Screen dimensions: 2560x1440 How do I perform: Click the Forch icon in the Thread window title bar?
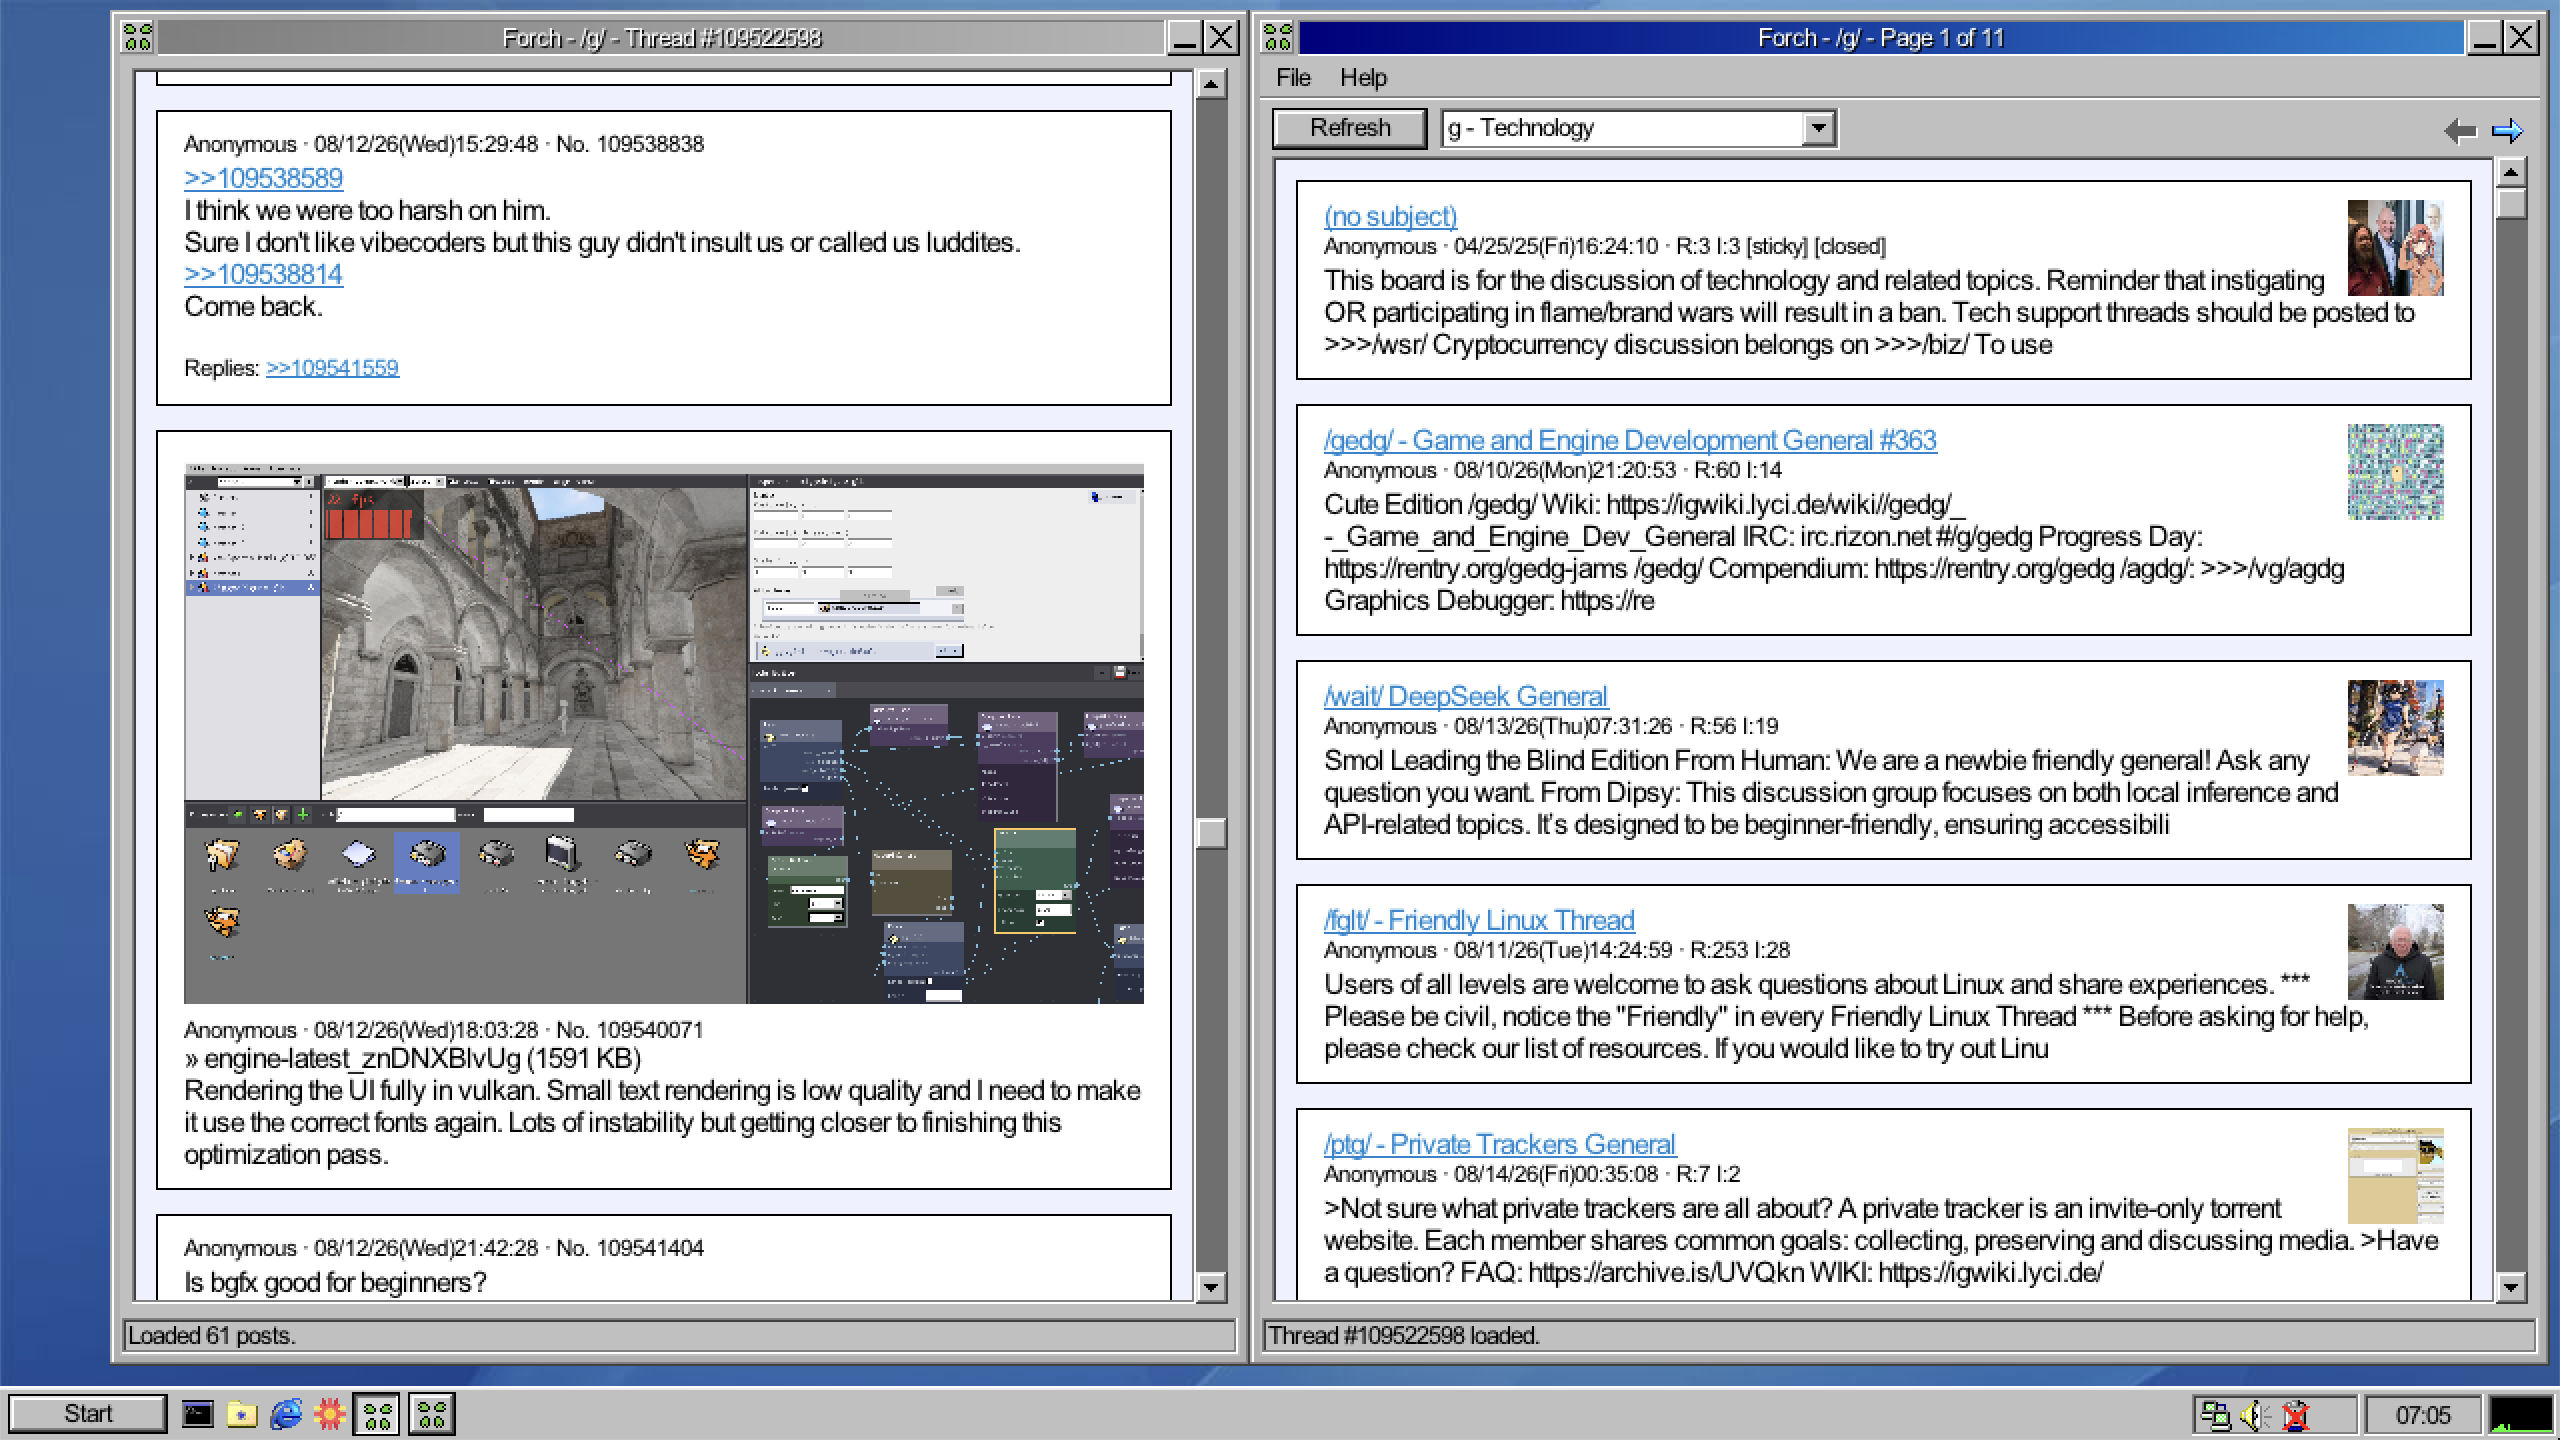pyautogui.click(x=138, y=38)
